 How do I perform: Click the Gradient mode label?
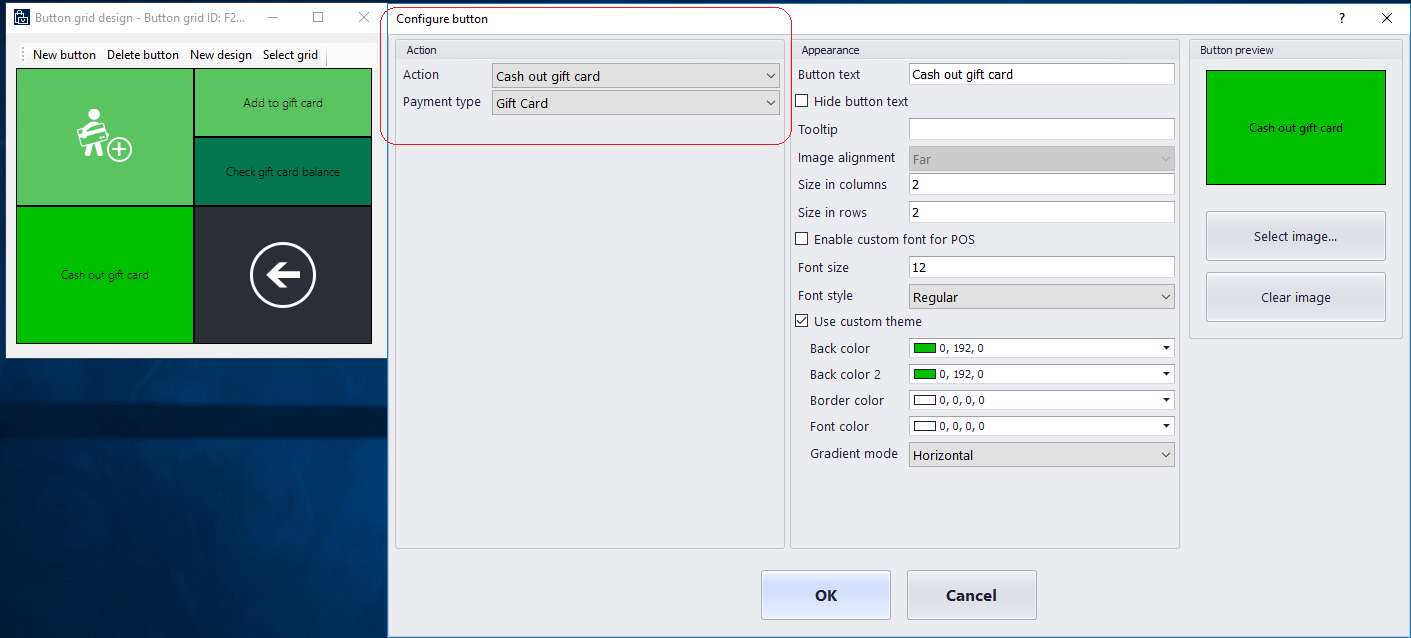854,454
